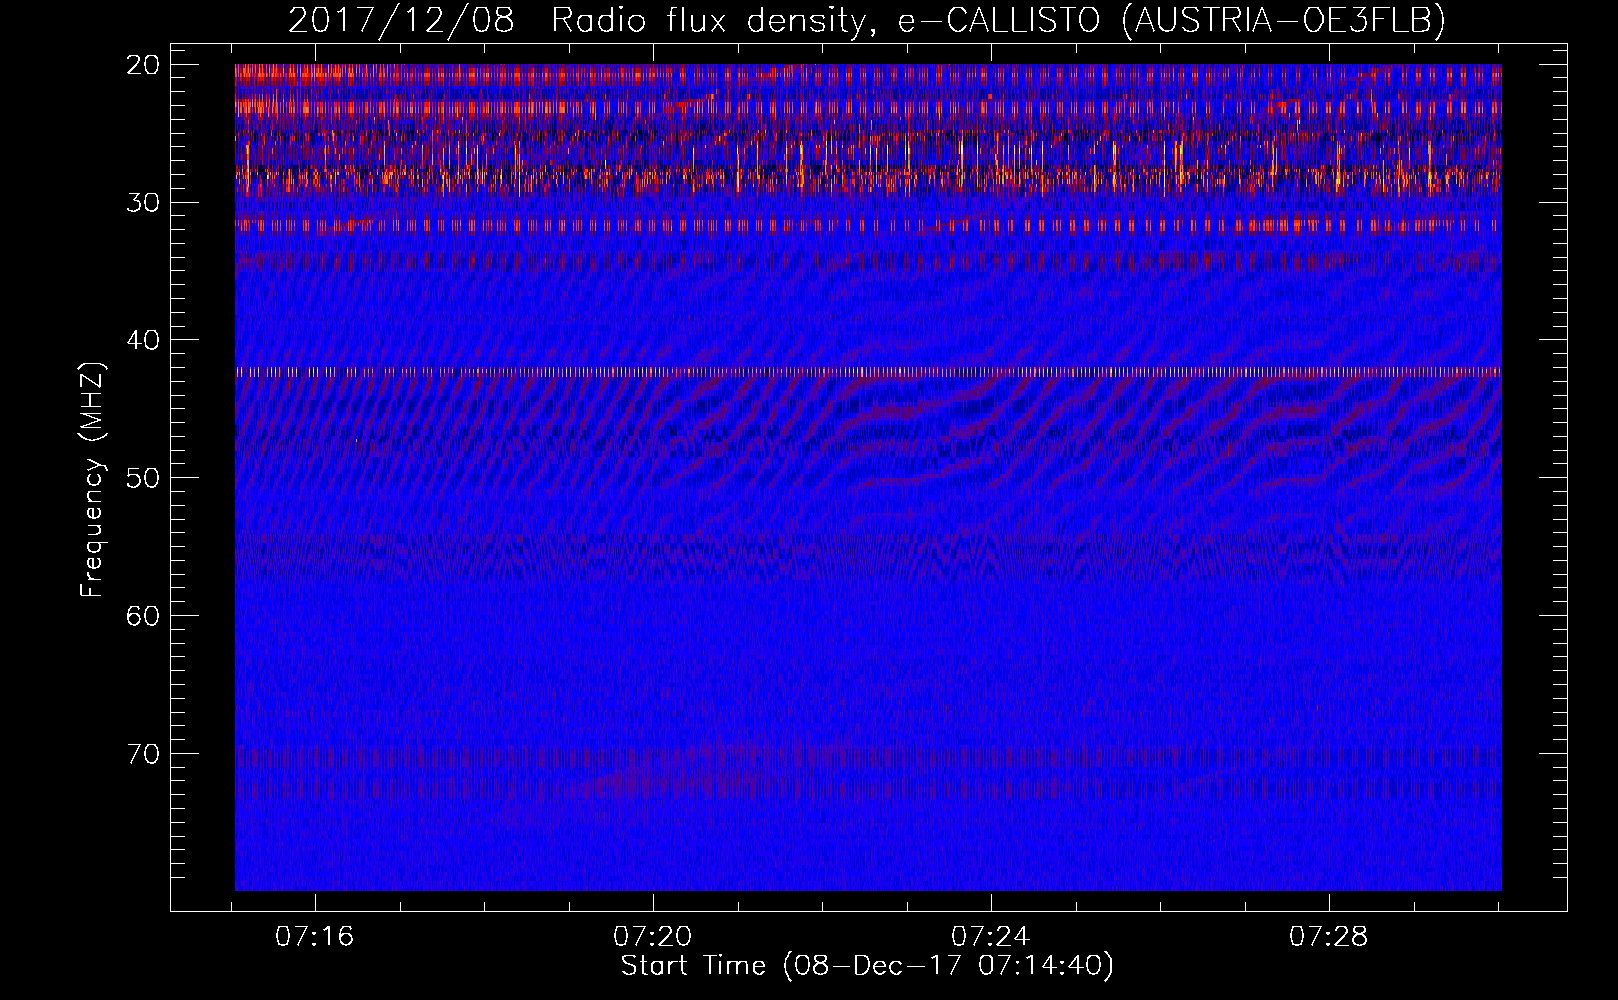The height and width of the screenshot is (1000, 1618).
Task: Click the time tick label '07:28'
Action: click(x=1329, y=937)
